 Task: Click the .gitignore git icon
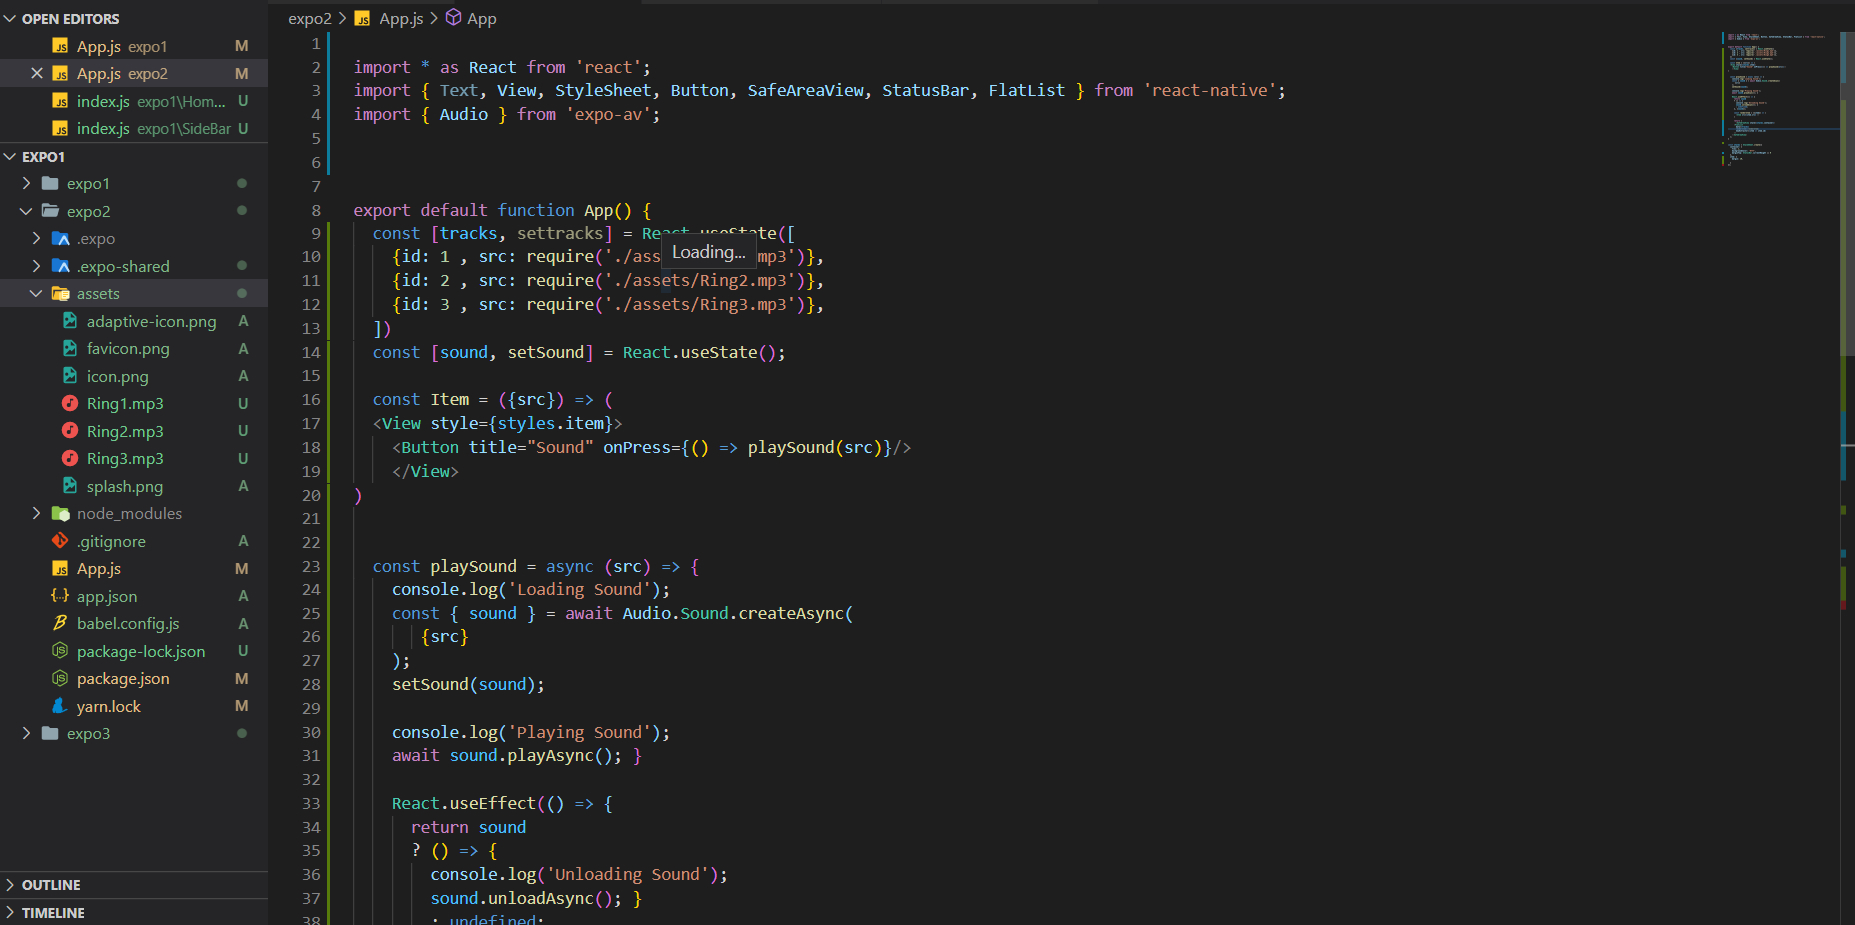(x=60, y=541)
